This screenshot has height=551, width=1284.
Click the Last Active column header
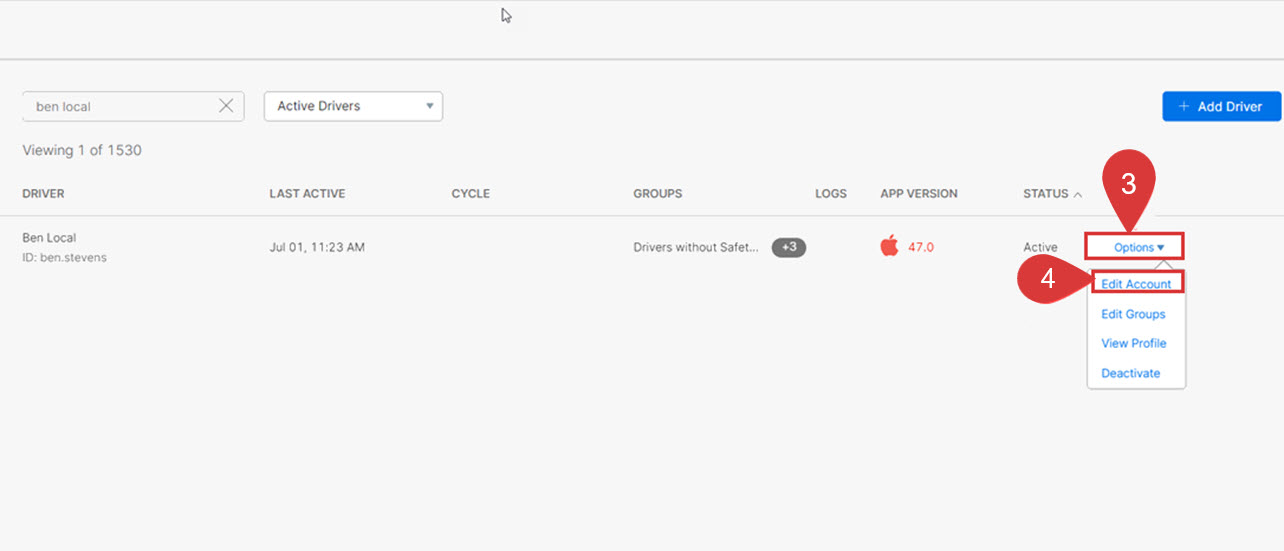tap(307, 194)
